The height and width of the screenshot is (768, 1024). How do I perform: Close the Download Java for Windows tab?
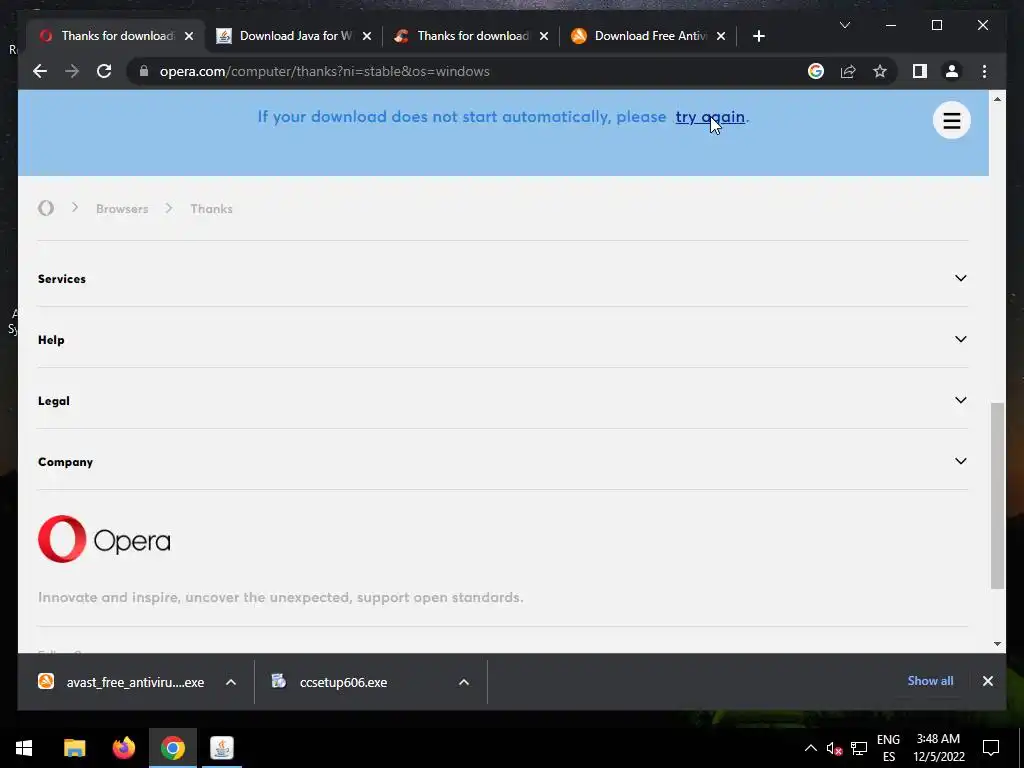coord(367,36)
